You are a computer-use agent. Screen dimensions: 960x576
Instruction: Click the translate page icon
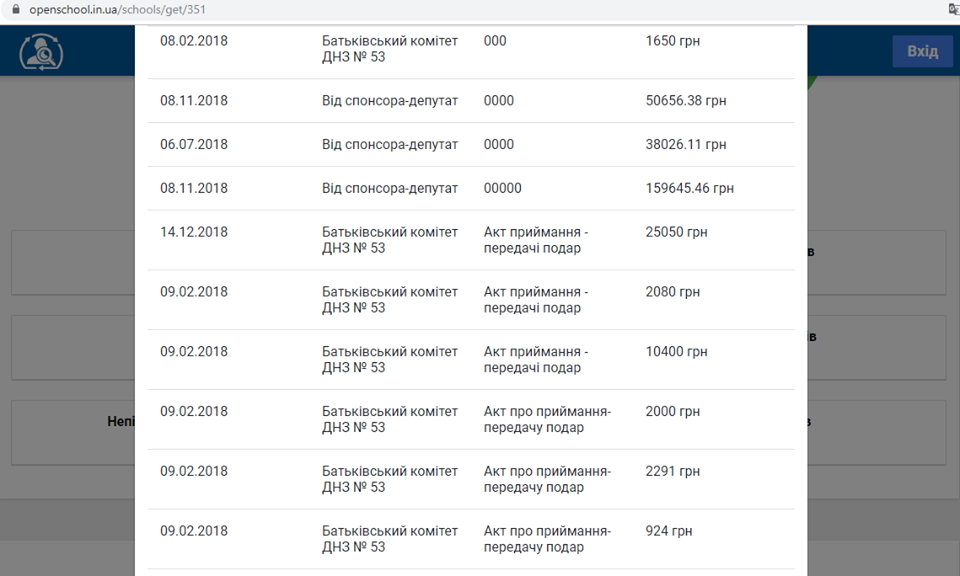coord(953,9)
